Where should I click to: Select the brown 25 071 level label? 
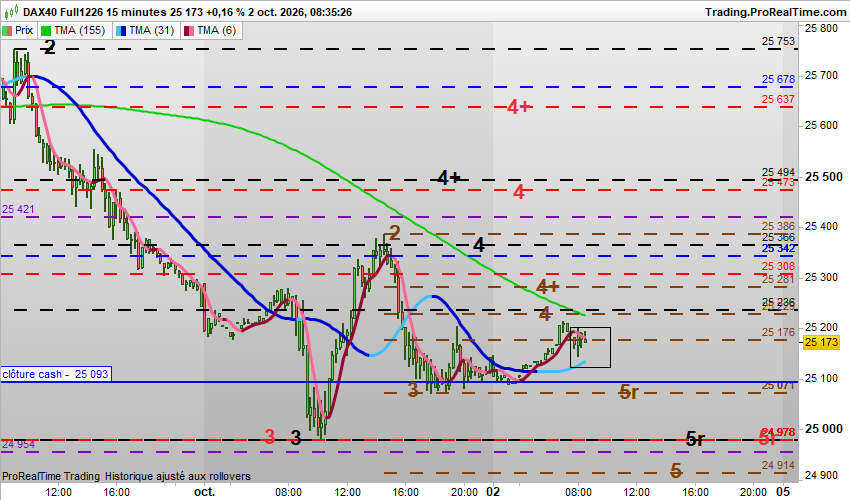pyautogui.click(x=778, y=386)
